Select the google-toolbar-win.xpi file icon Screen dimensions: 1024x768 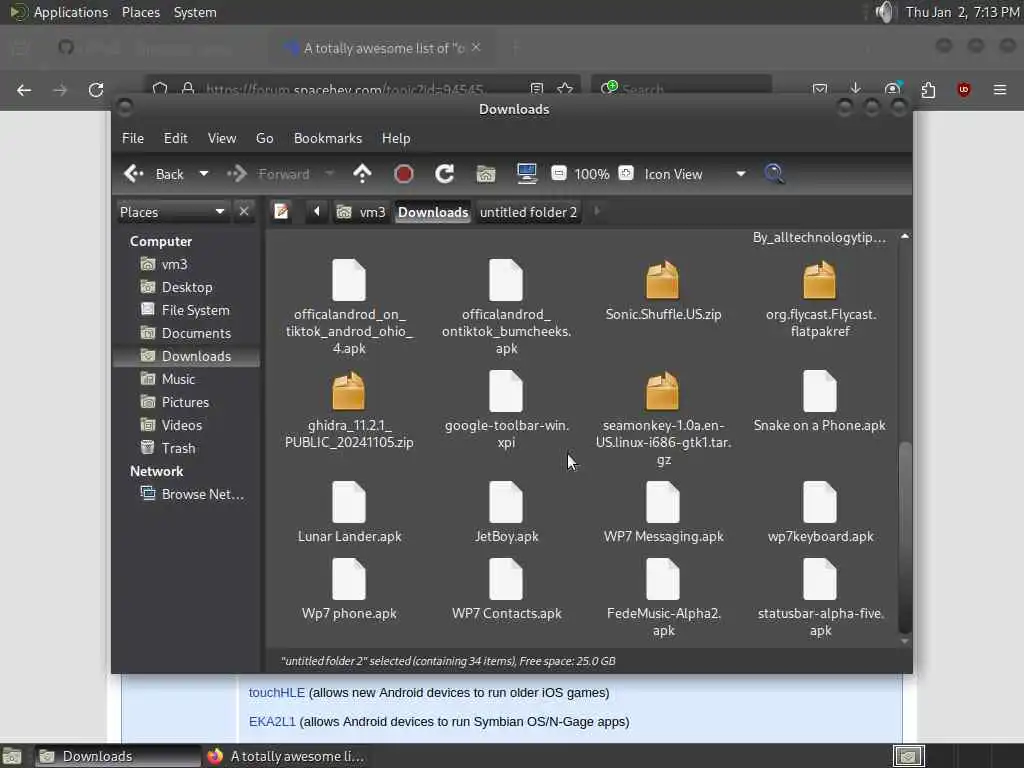point(506,391)
